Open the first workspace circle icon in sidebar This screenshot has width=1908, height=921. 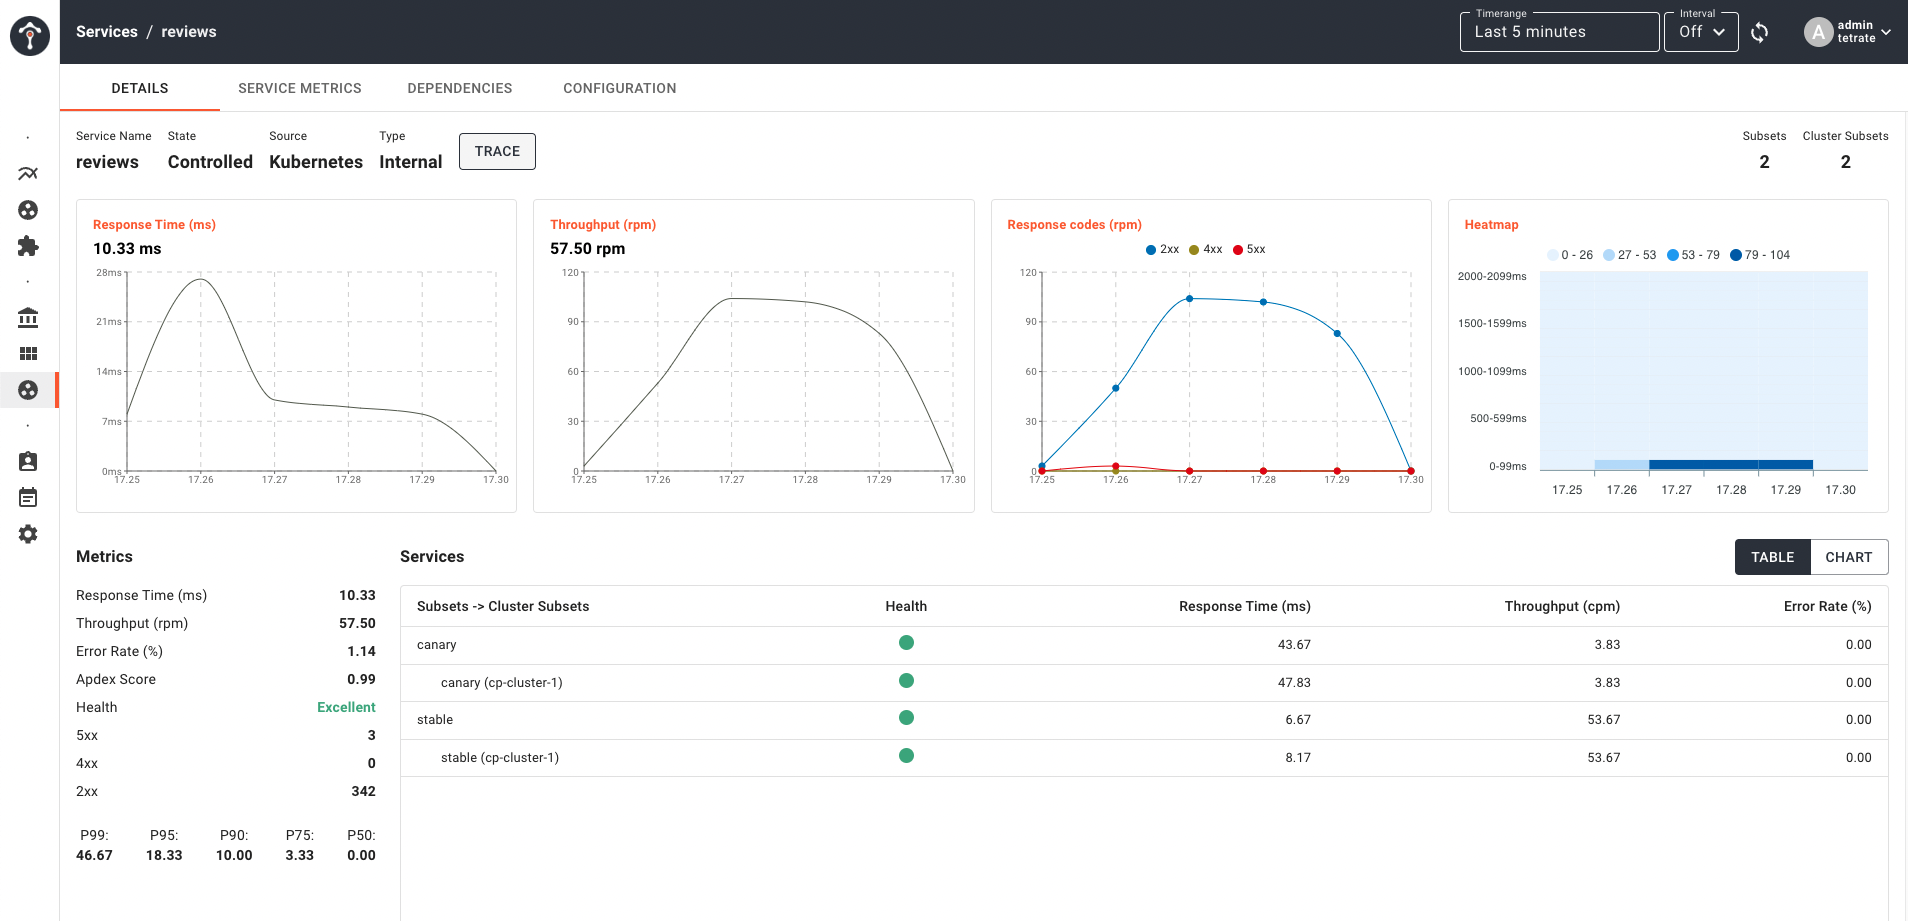pyautogui.click(x=28, y=210)
